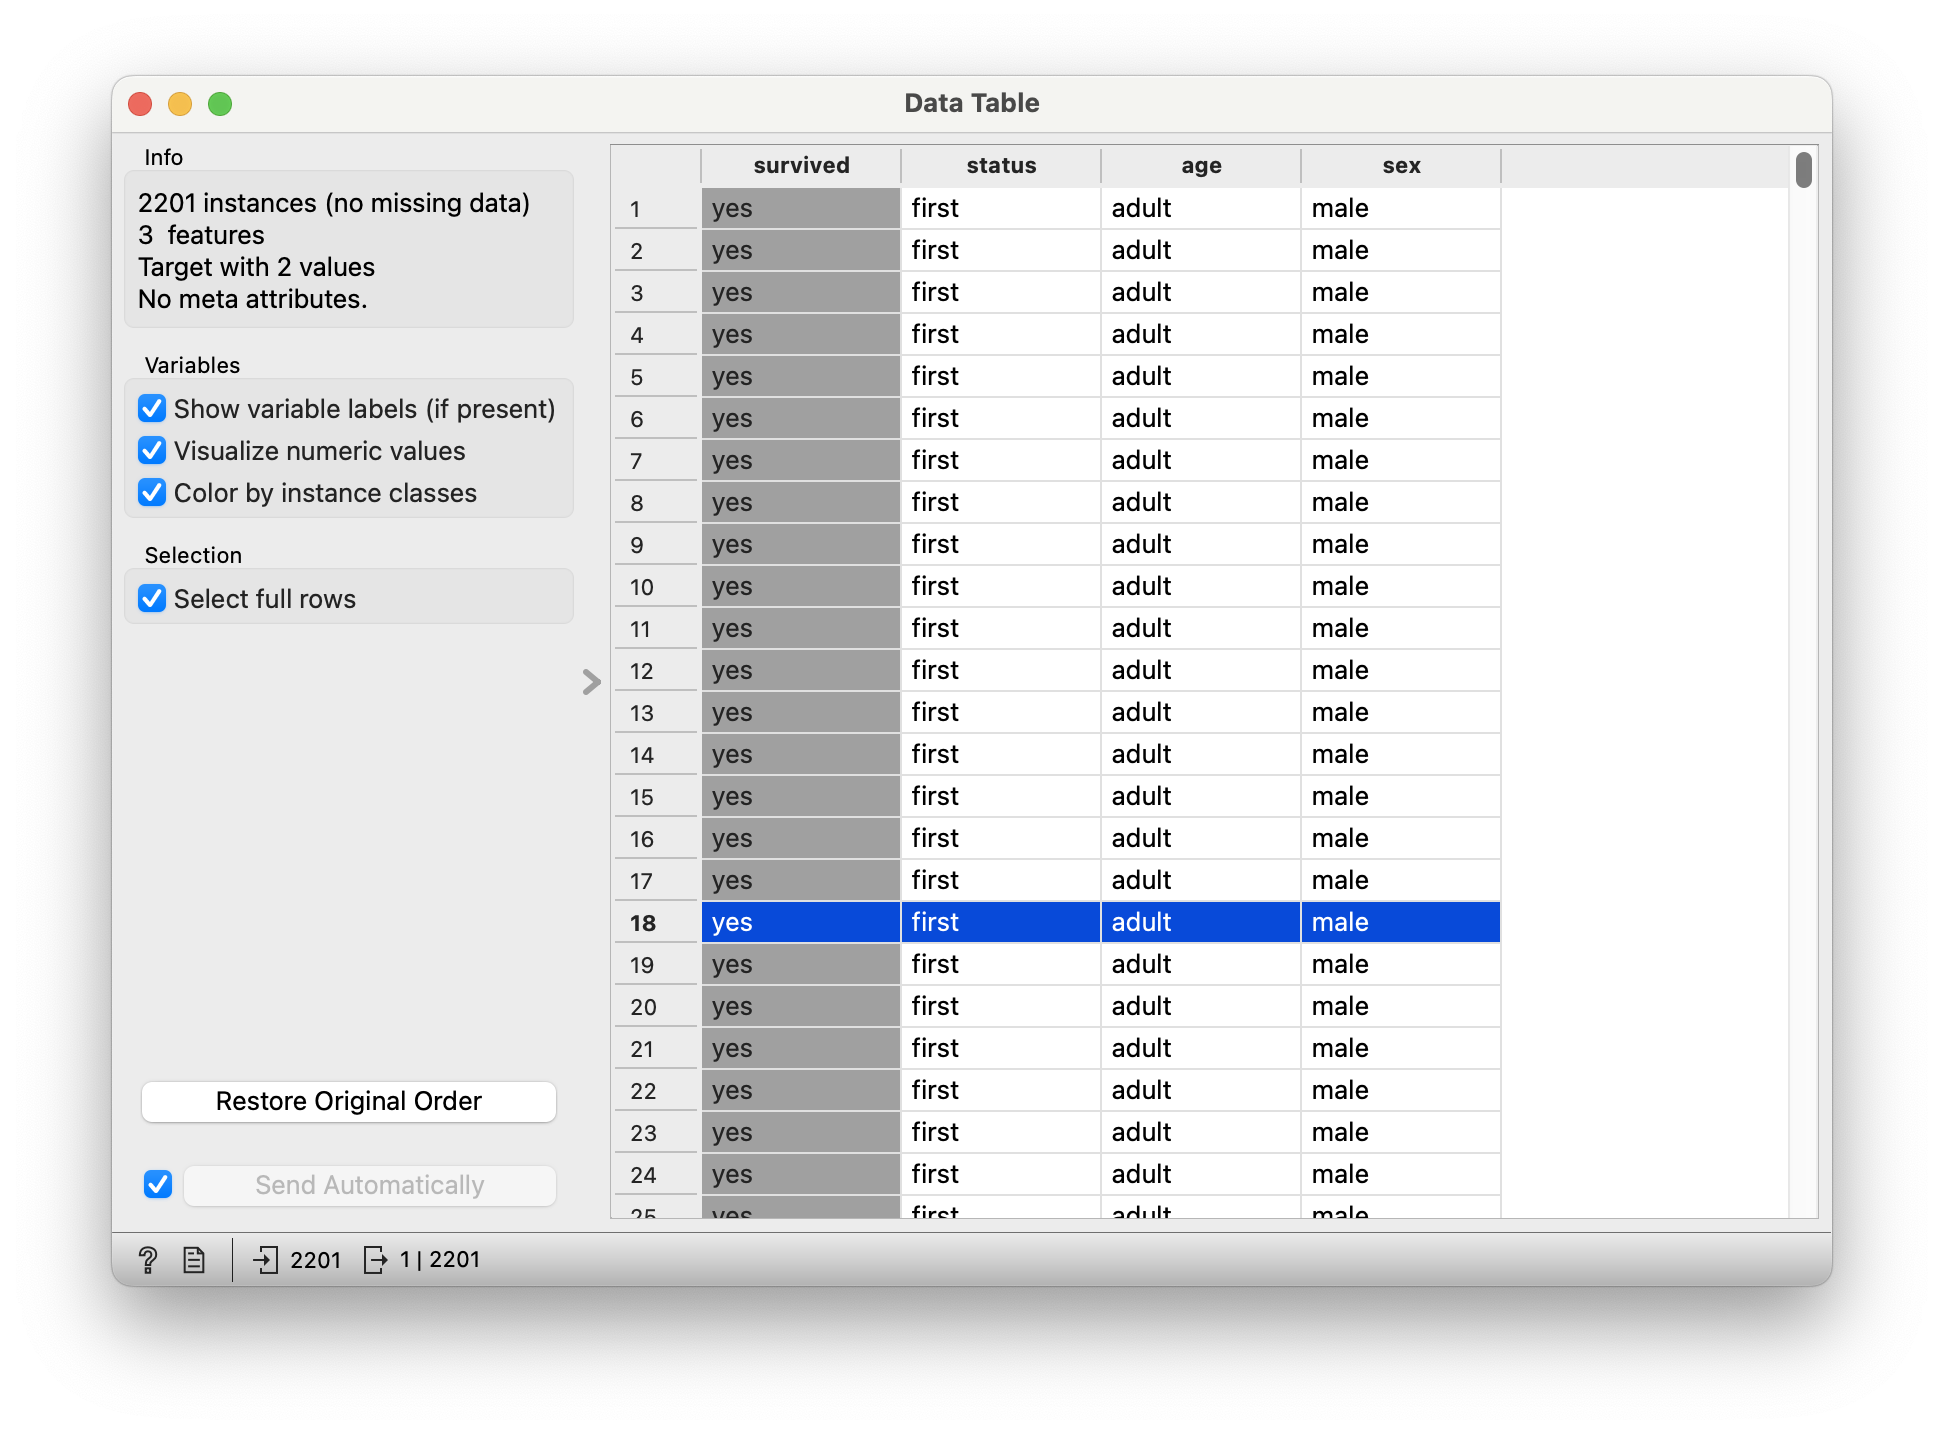Click the yellow minimize window button
Screen dimensions: 1944x1434
(x=180, y=104)
